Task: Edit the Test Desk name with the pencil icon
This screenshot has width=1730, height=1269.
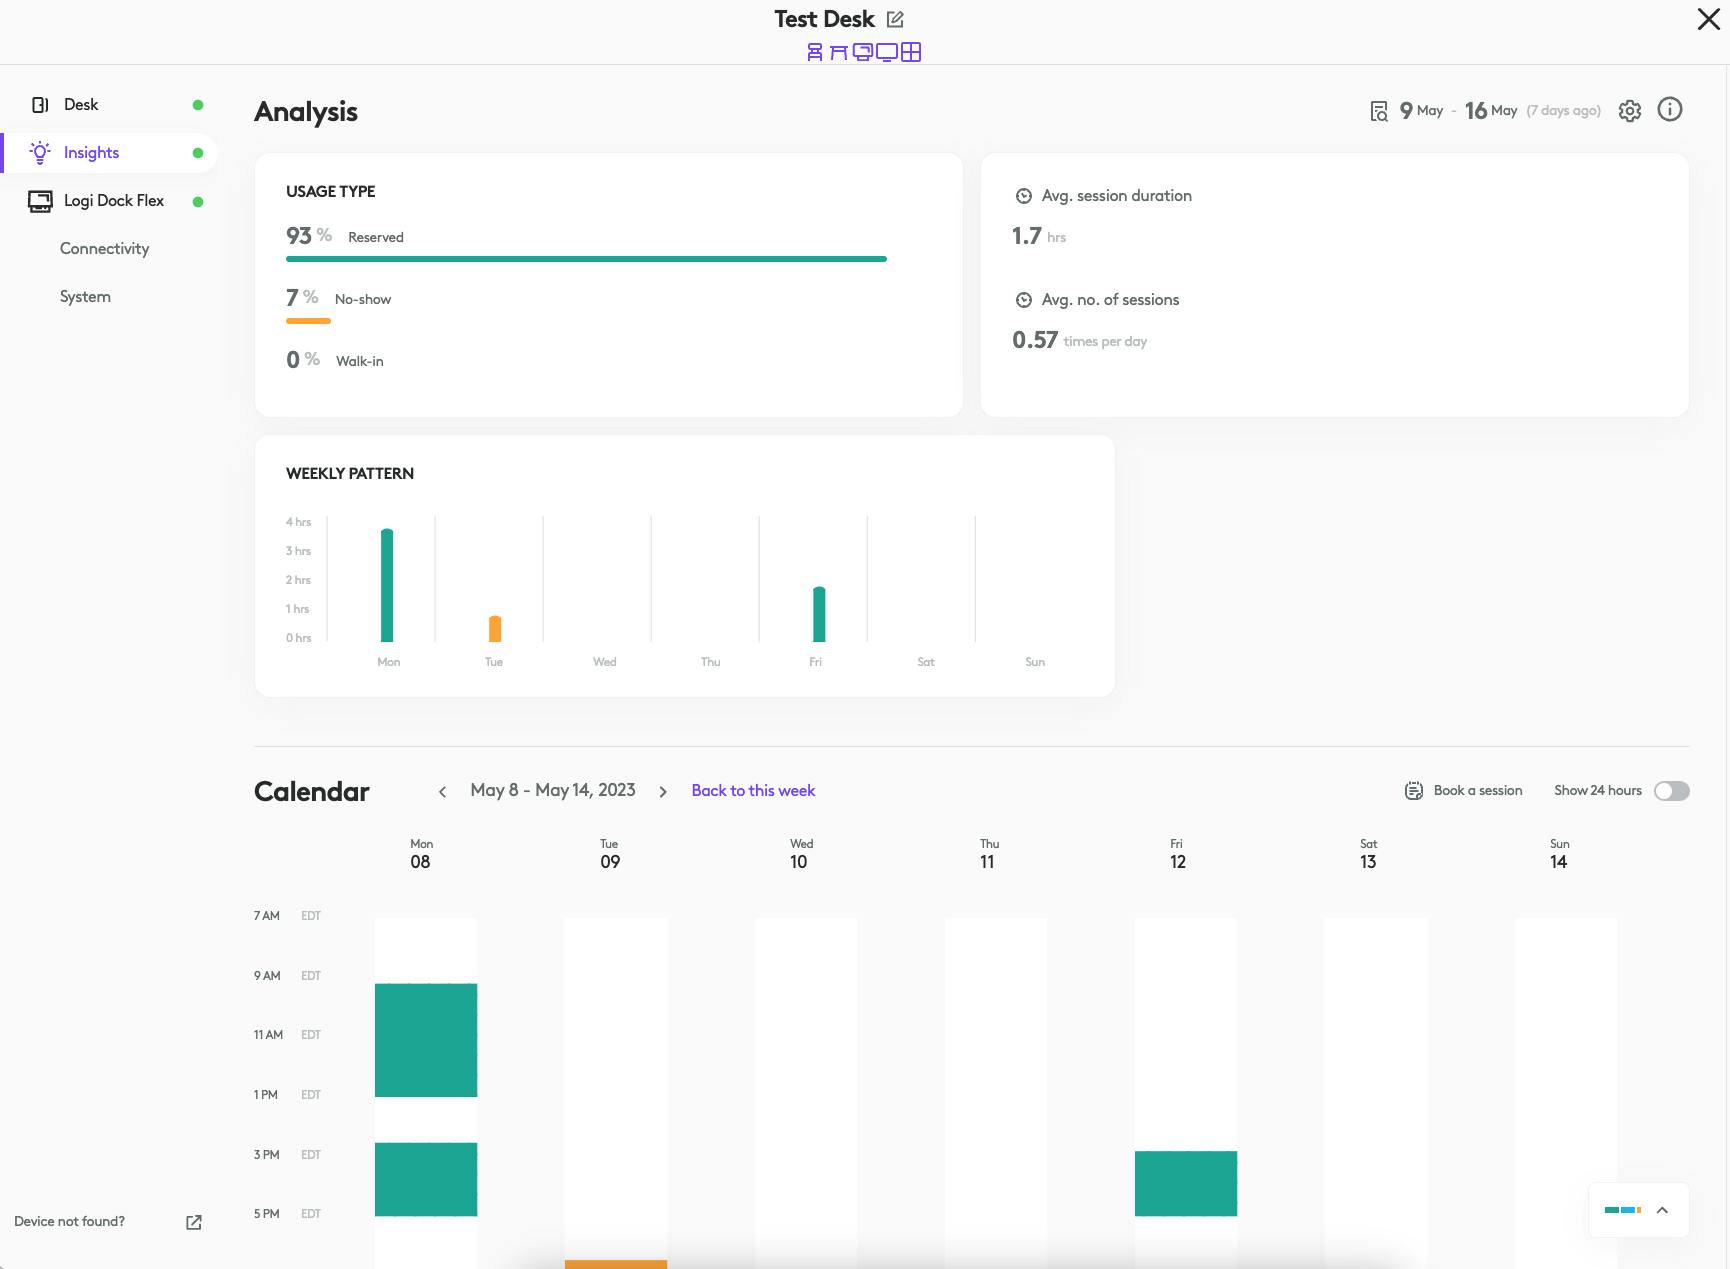Action: pos(895,19)
